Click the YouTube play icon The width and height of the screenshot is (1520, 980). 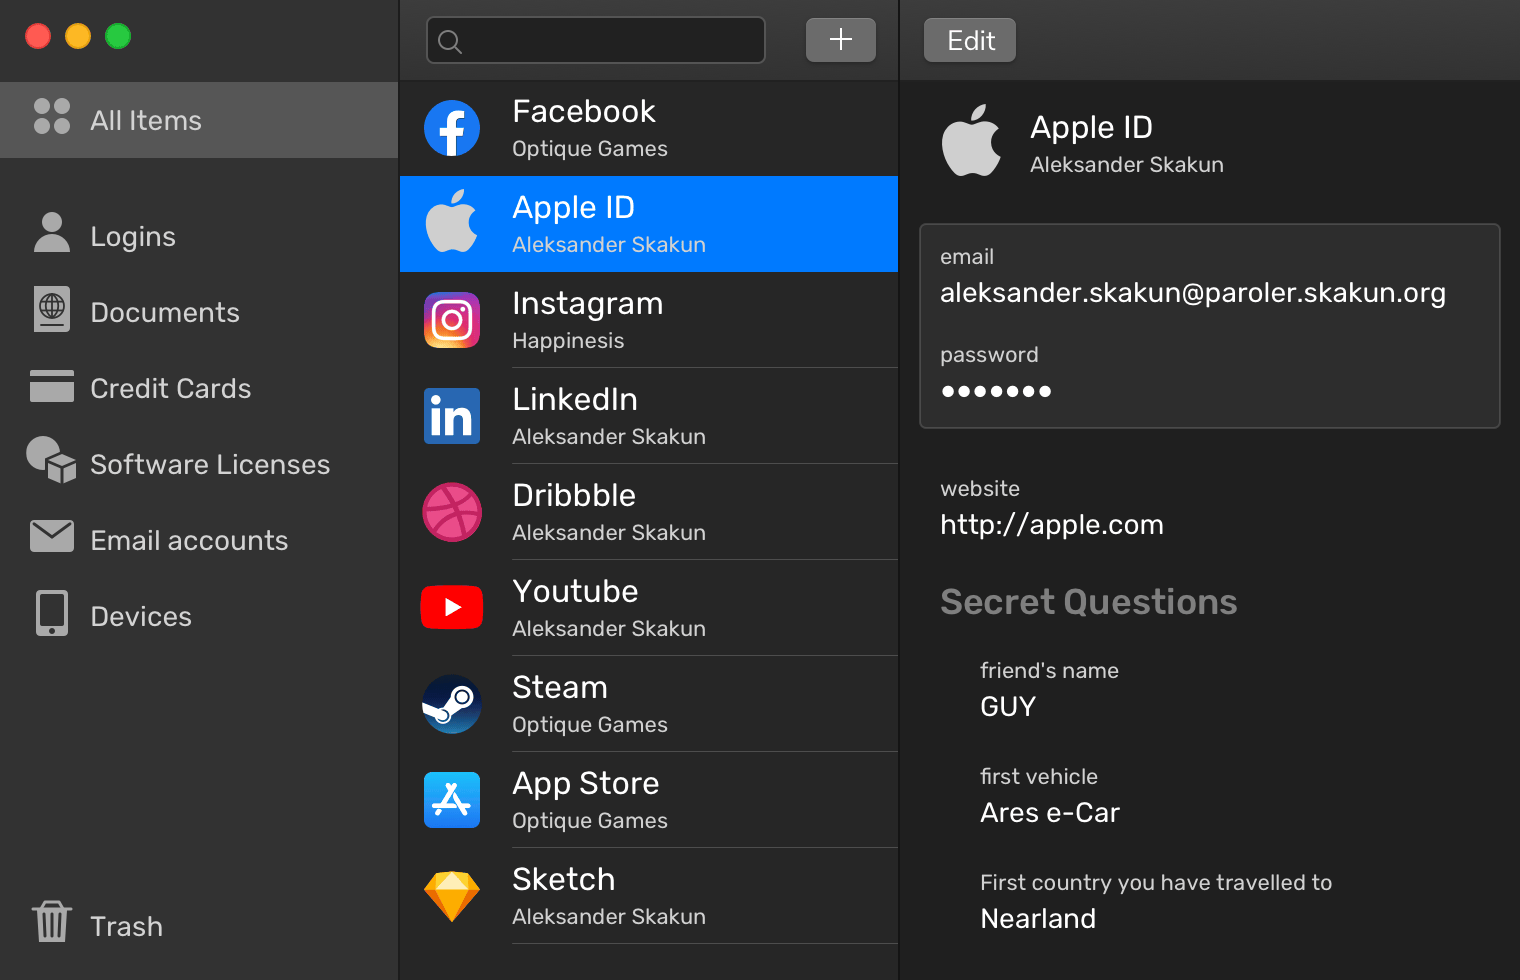click(x=452, y=608)
